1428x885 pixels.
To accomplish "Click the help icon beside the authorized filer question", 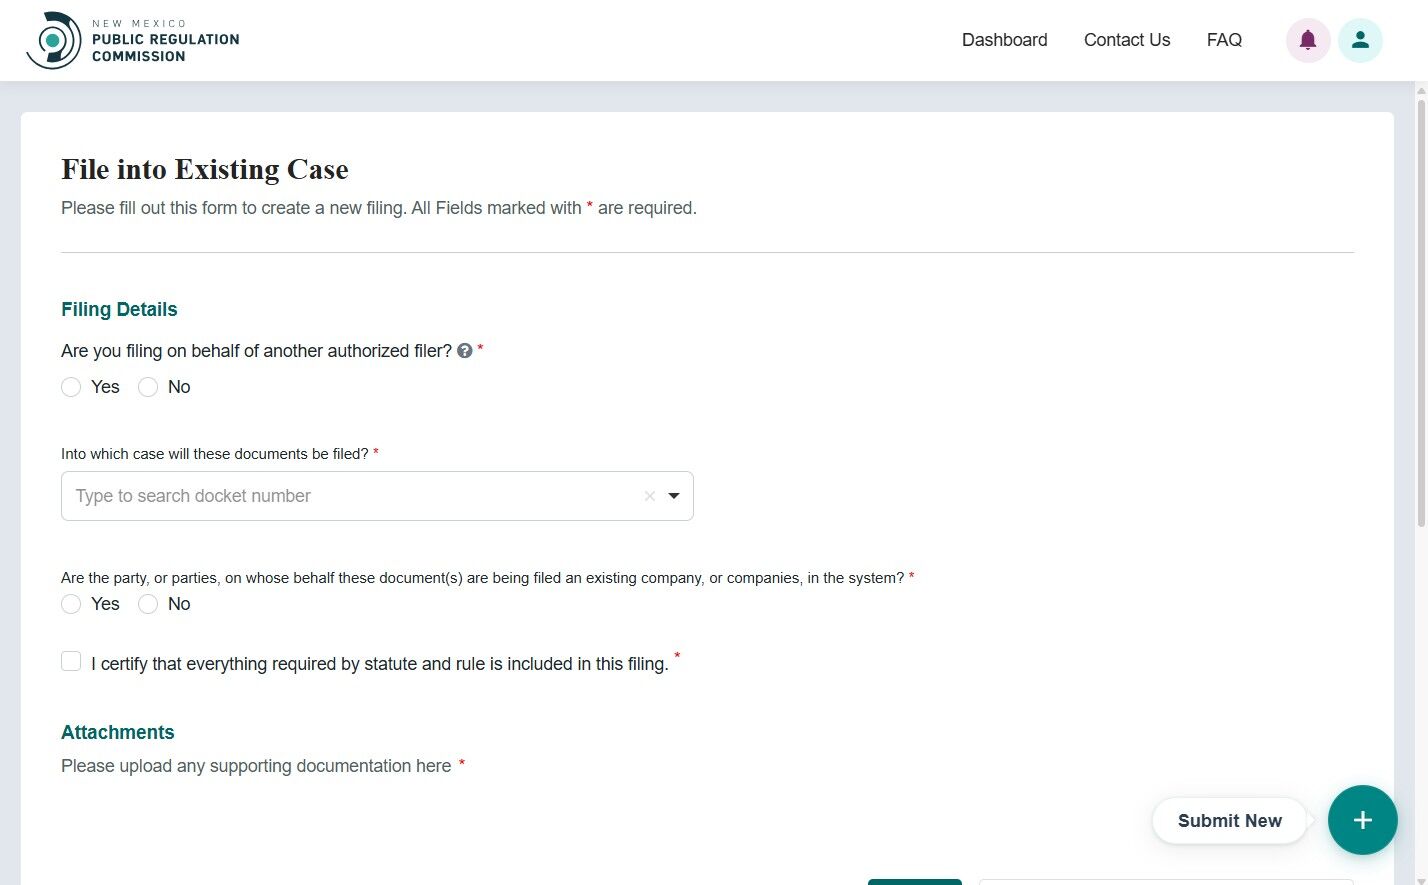I will coord(464,351).
